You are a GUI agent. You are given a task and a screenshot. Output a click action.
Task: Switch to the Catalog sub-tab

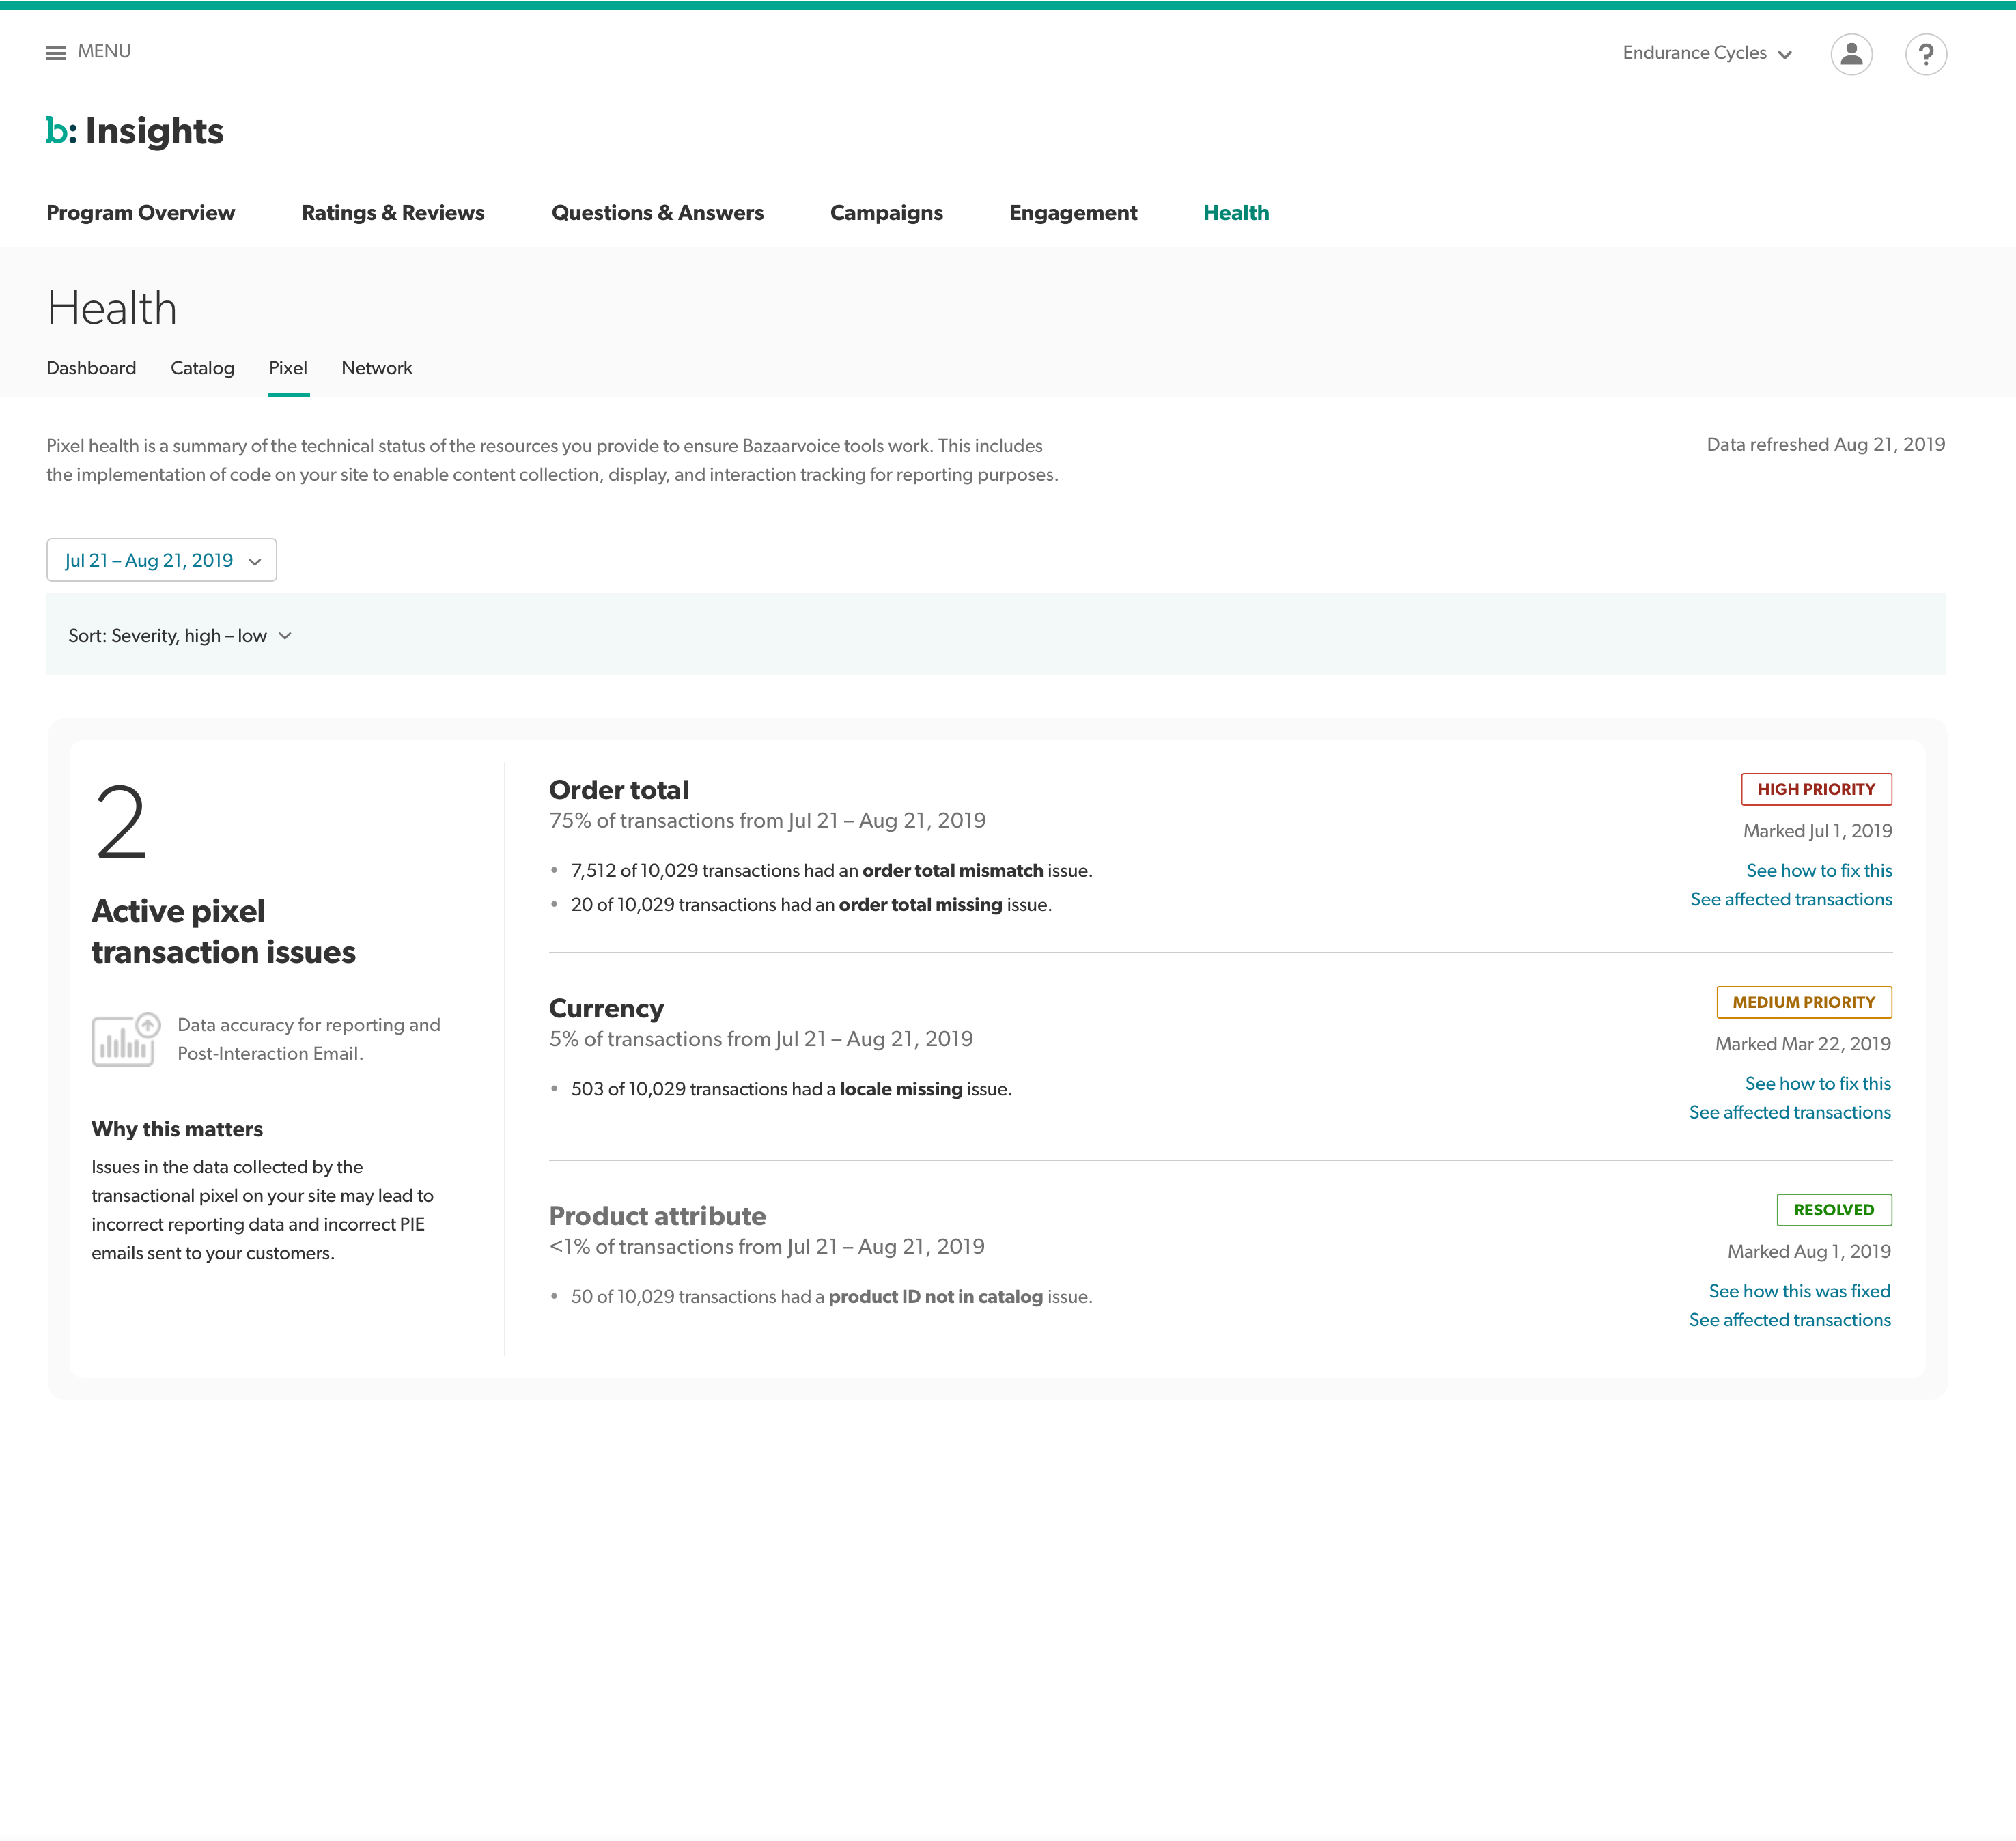point(202,368)
